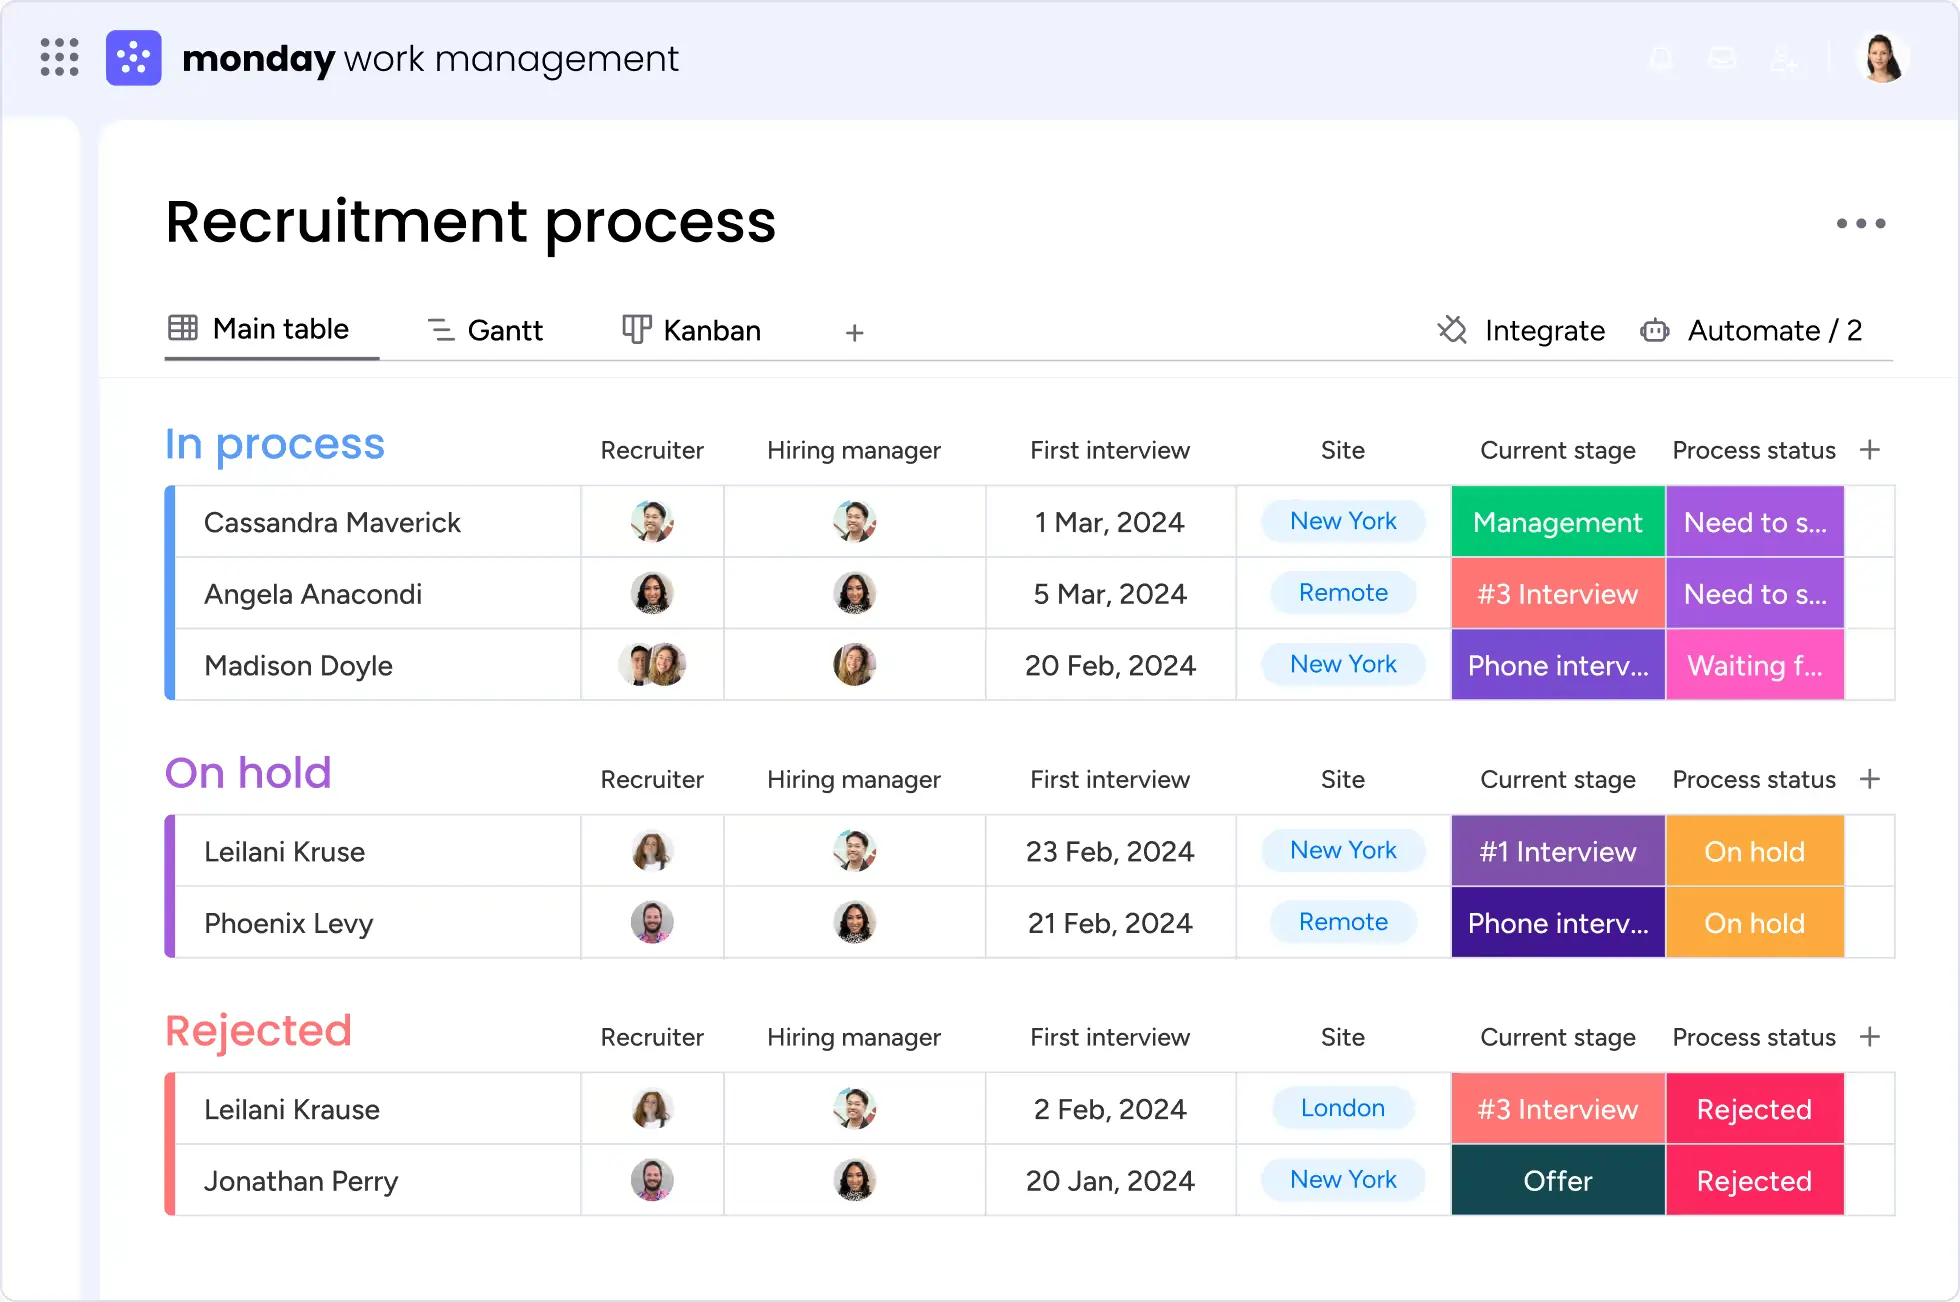Open the inbox tray icon
This screenshot has width=1960, height=1302.
click(1722, 59)
